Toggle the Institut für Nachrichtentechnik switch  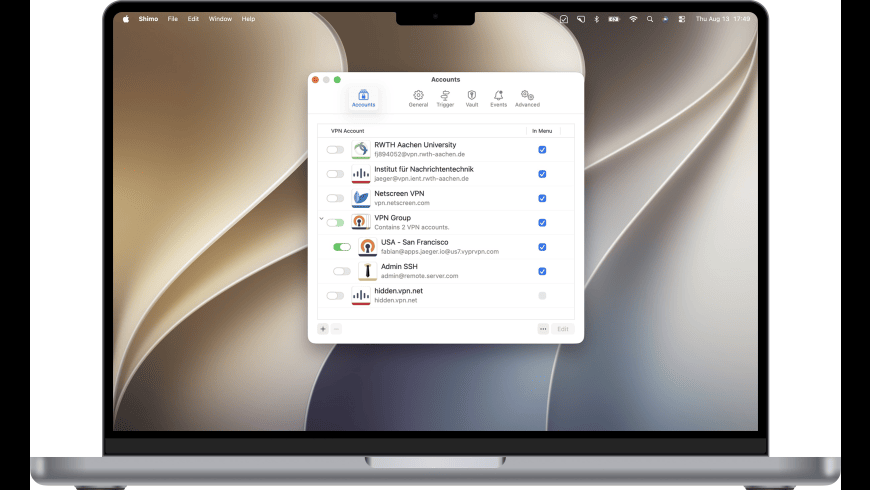[335, 174]
